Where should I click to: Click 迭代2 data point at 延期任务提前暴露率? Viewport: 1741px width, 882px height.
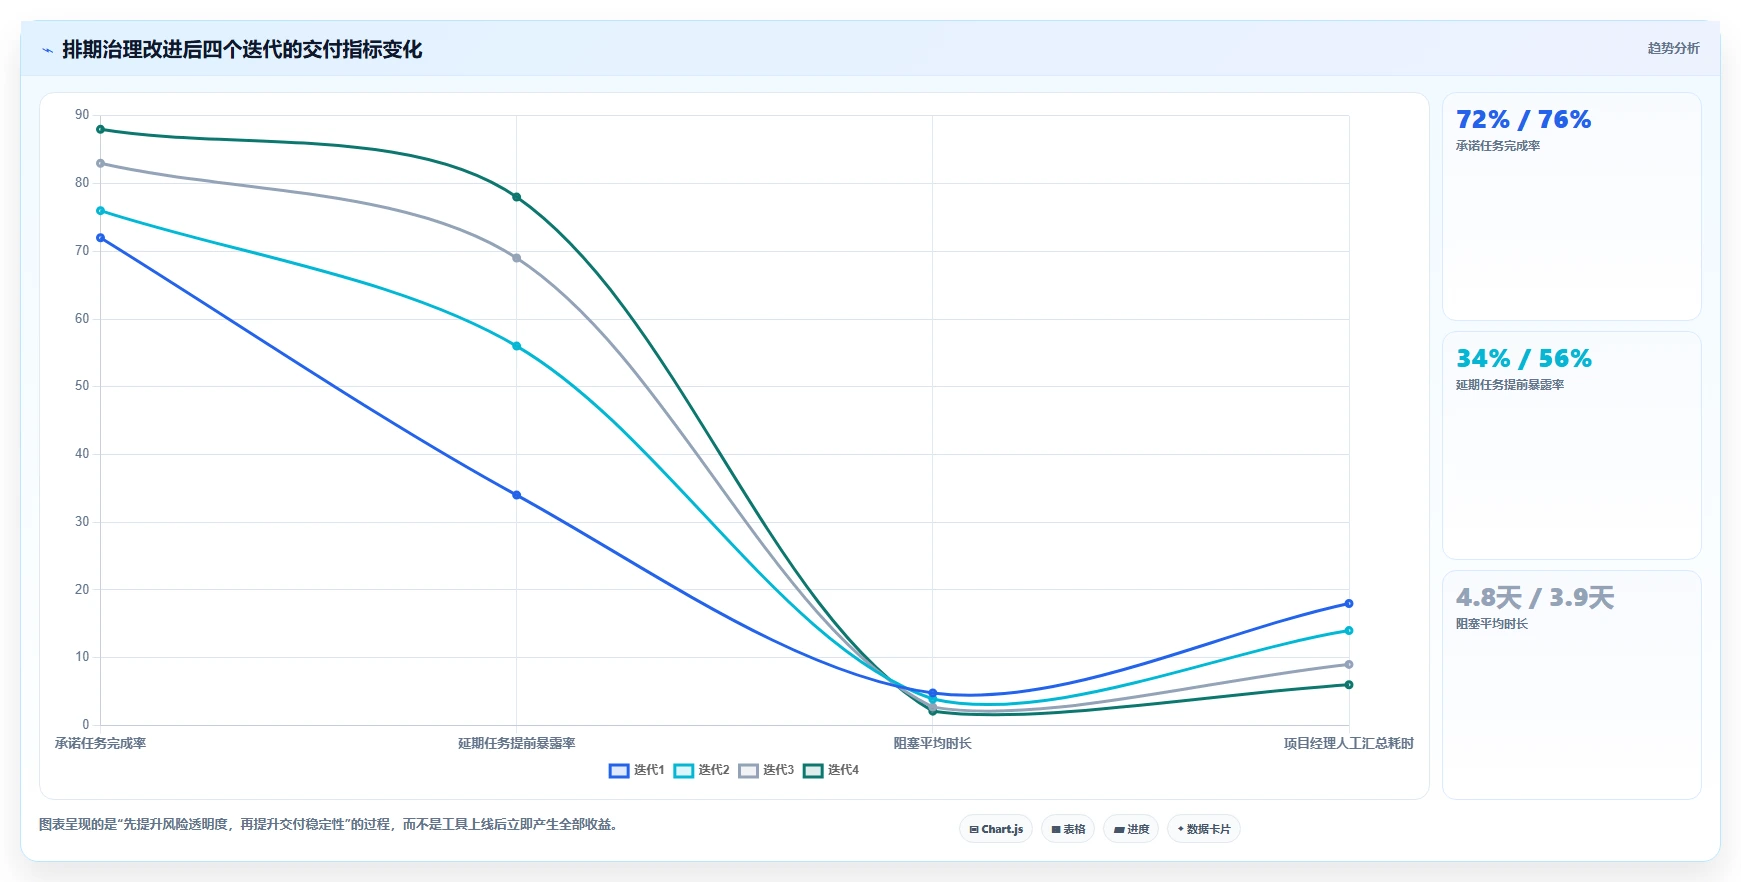click(x=516, y=346)
